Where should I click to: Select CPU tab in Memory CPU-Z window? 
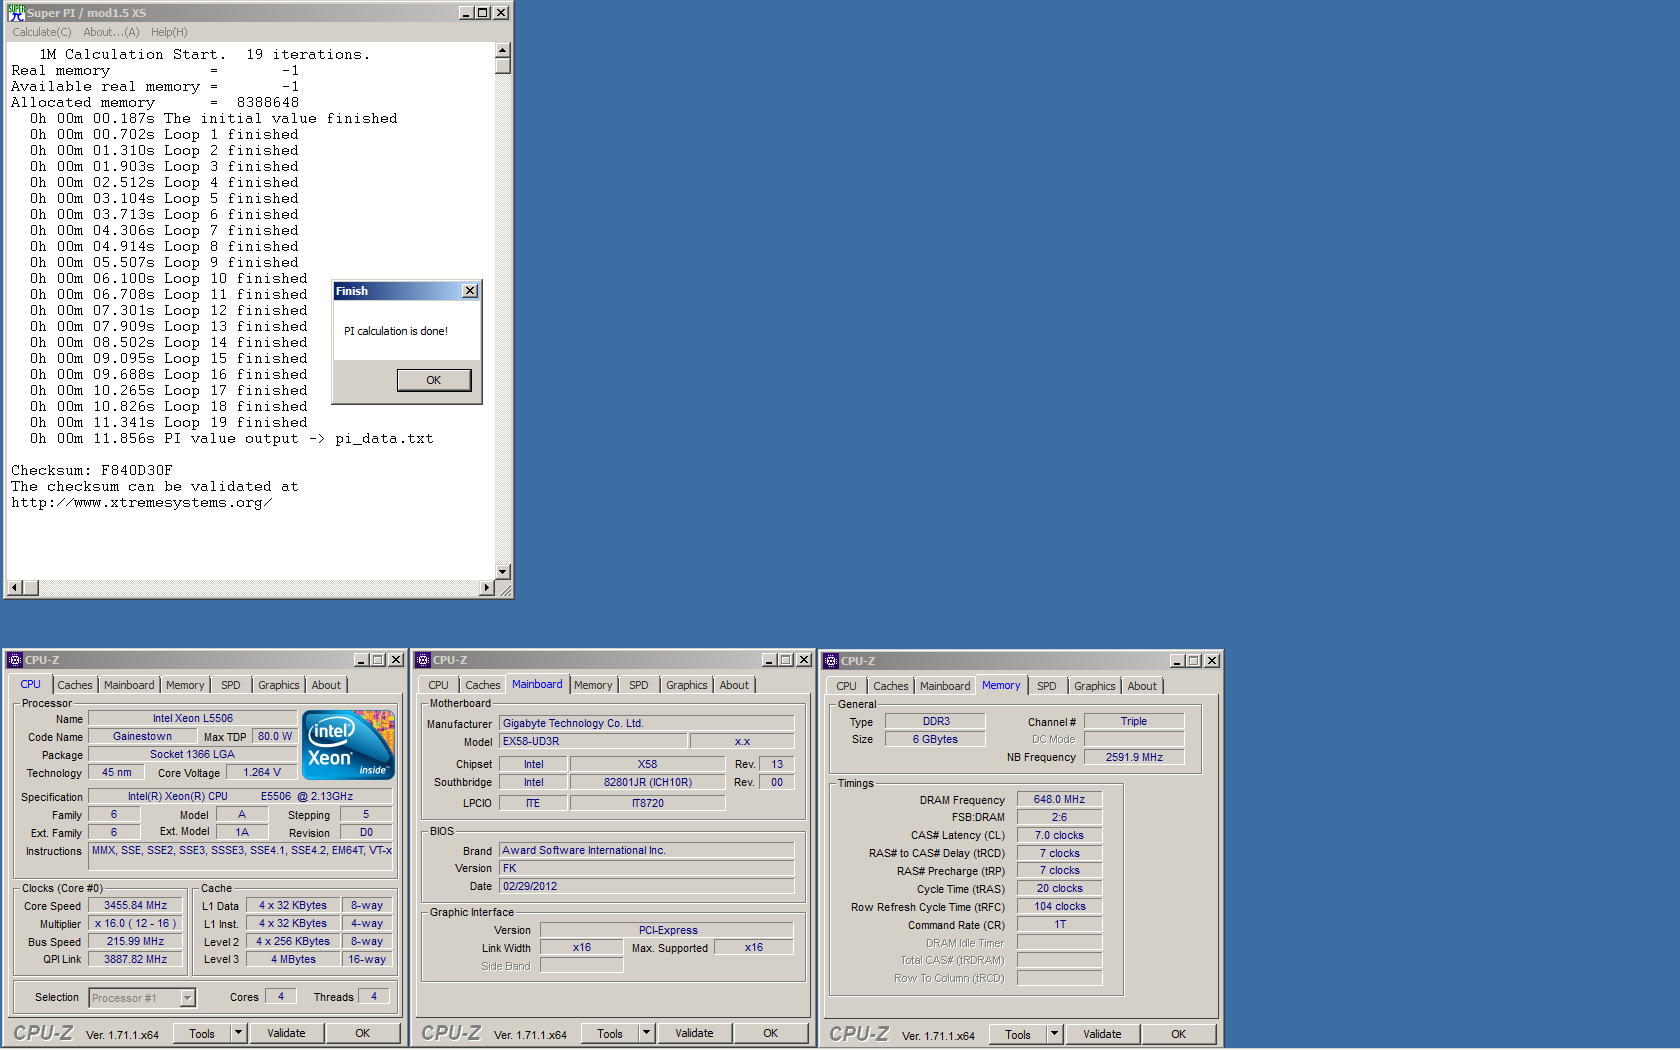tap(846, 686)
